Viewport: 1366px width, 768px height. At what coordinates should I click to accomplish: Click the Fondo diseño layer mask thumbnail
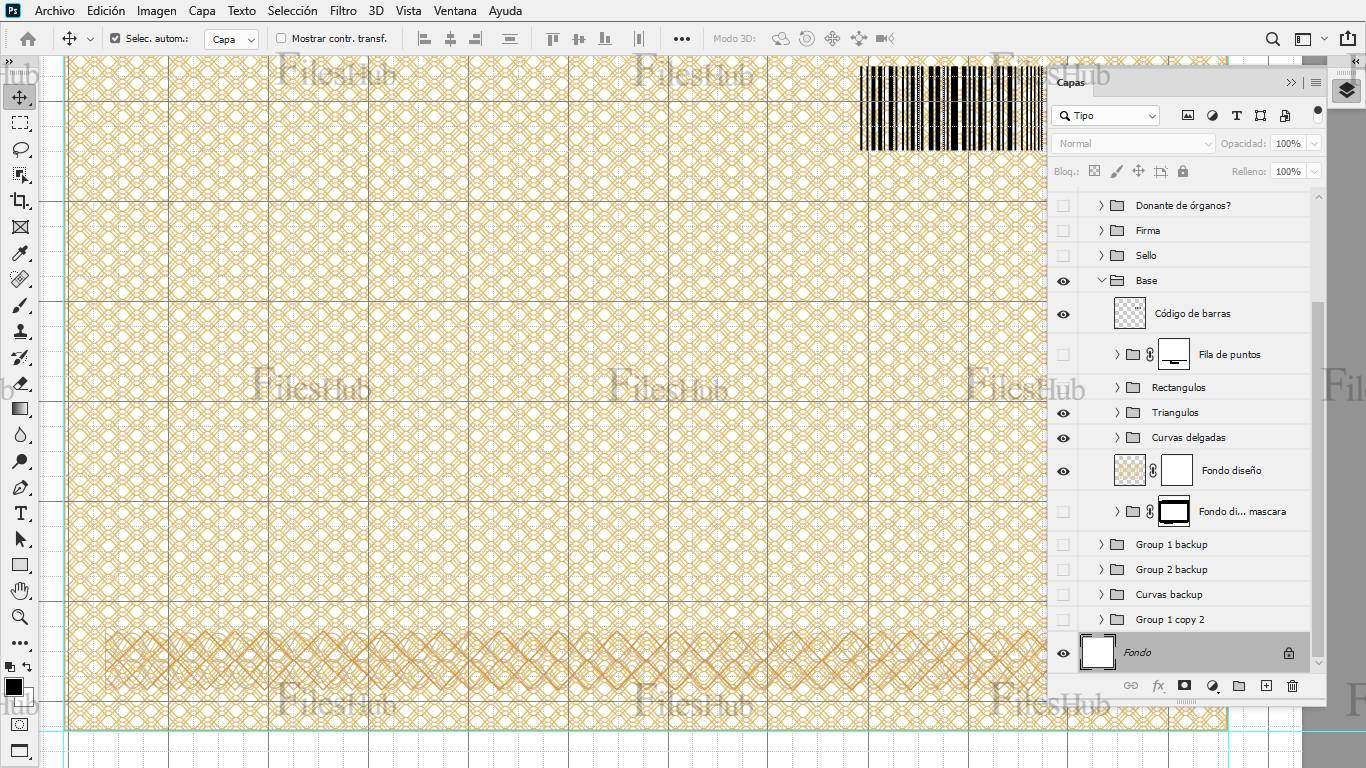coord(1177,471)
